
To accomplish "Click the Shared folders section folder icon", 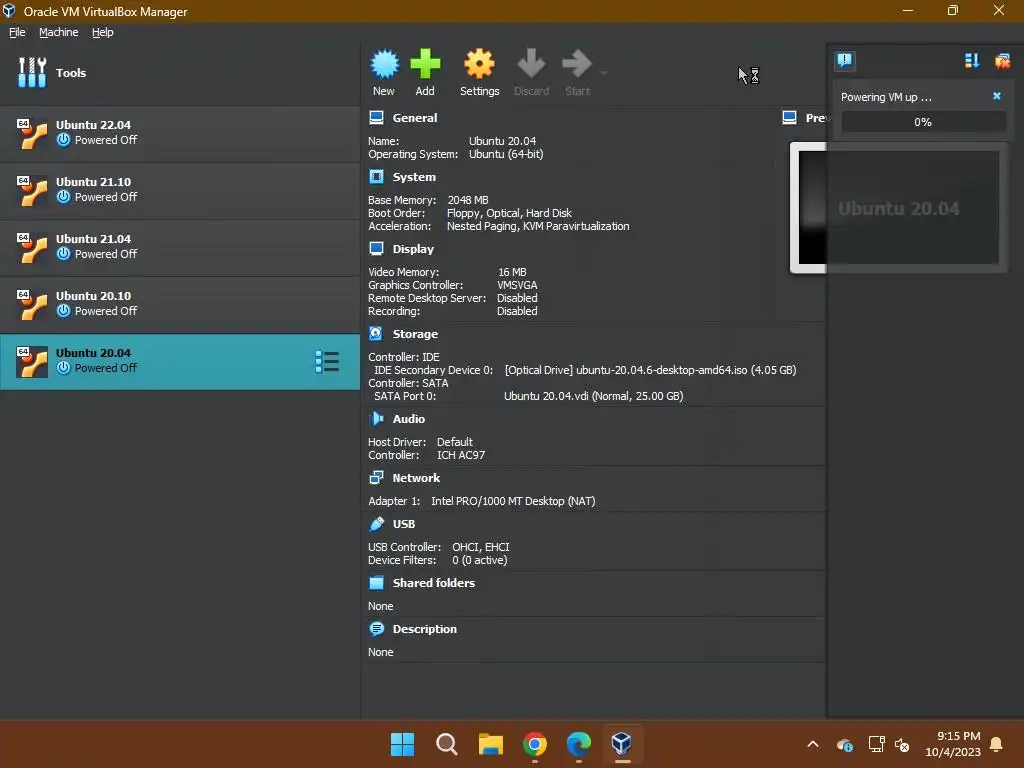I will pos(376,583).
